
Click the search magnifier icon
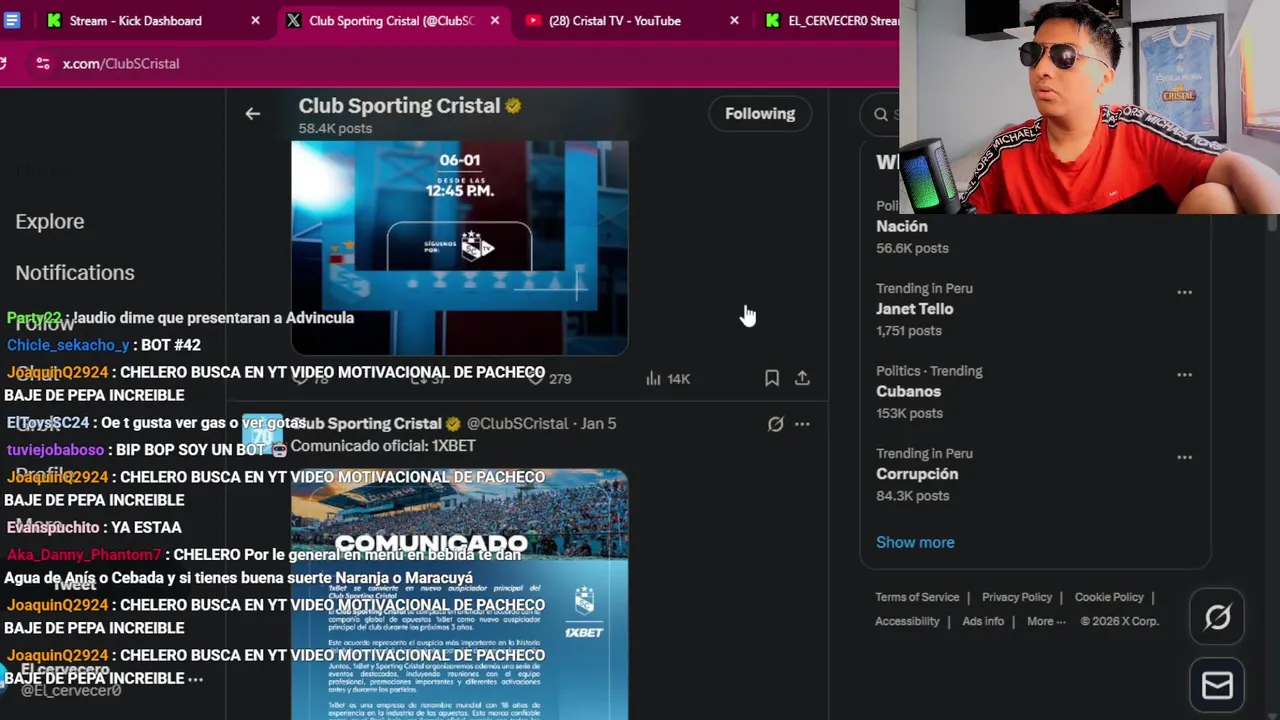point(881,114)
